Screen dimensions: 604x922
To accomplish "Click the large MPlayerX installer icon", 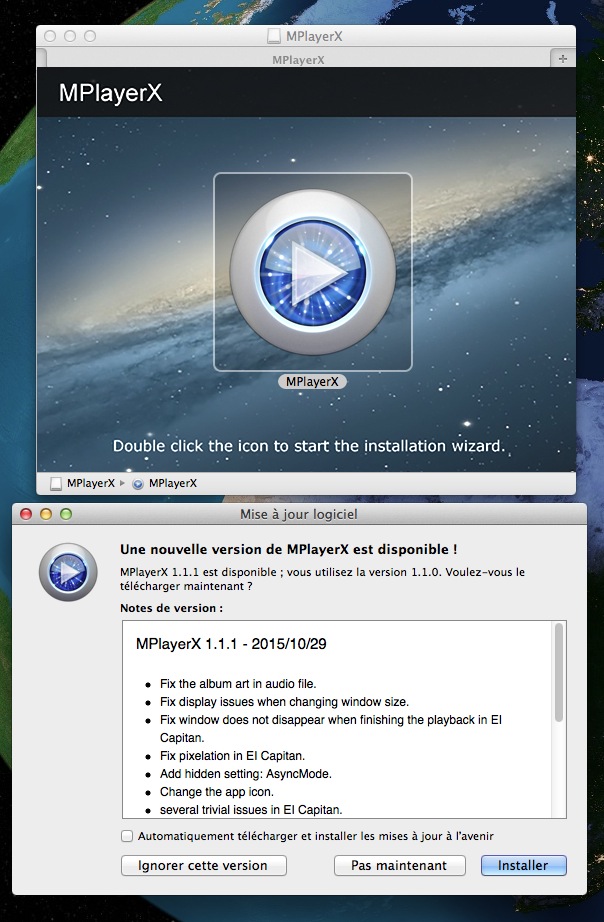I will click(x=312, y=272).
